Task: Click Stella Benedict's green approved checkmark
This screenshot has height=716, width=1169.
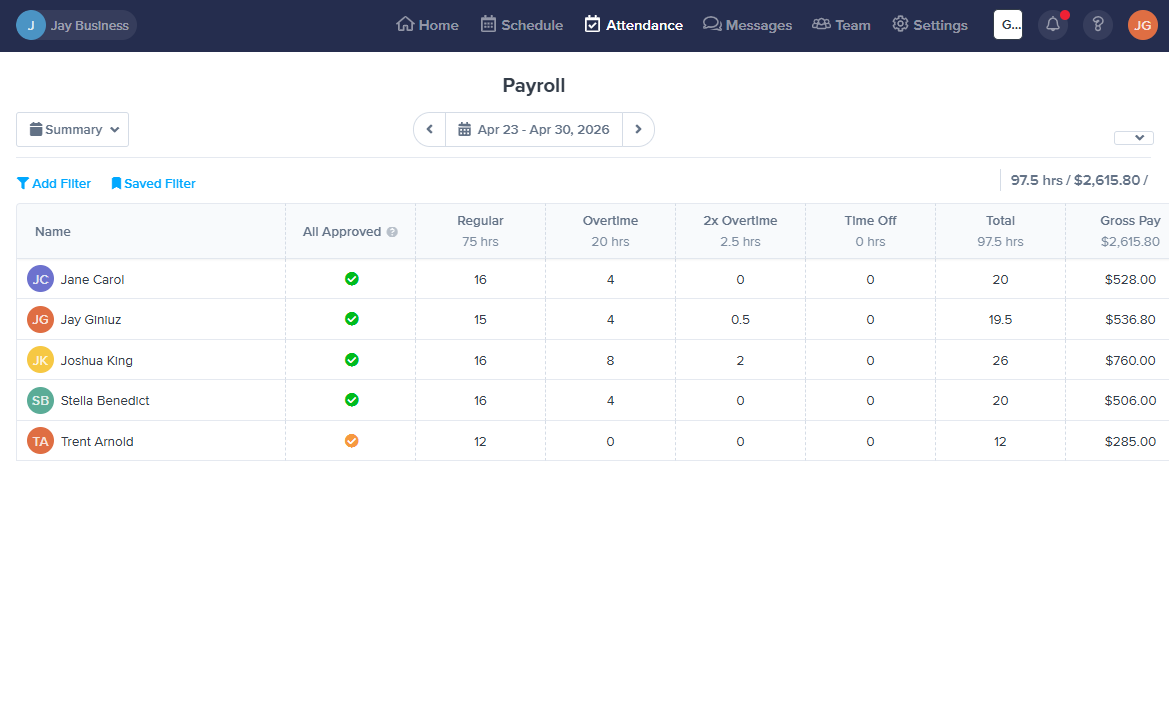Action: [x=352, y=400]
